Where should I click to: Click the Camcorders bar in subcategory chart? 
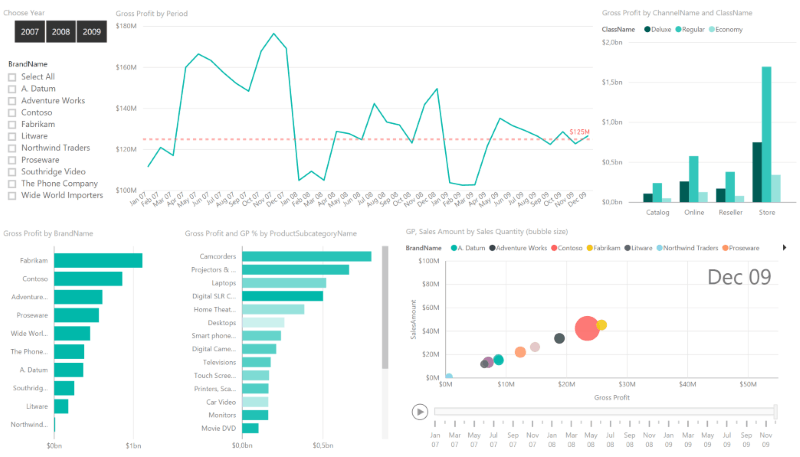(306, 256)
